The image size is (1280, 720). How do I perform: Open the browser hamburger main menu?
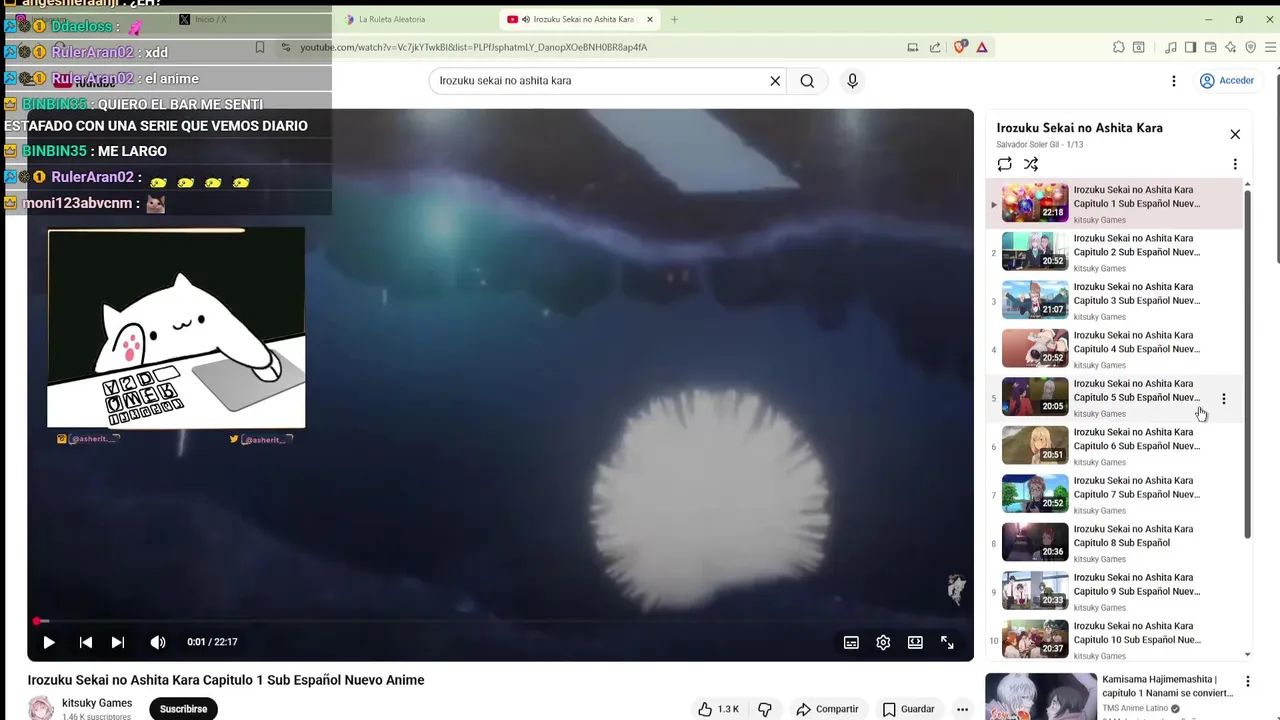pyautogui.click(x=1271, y=47)
